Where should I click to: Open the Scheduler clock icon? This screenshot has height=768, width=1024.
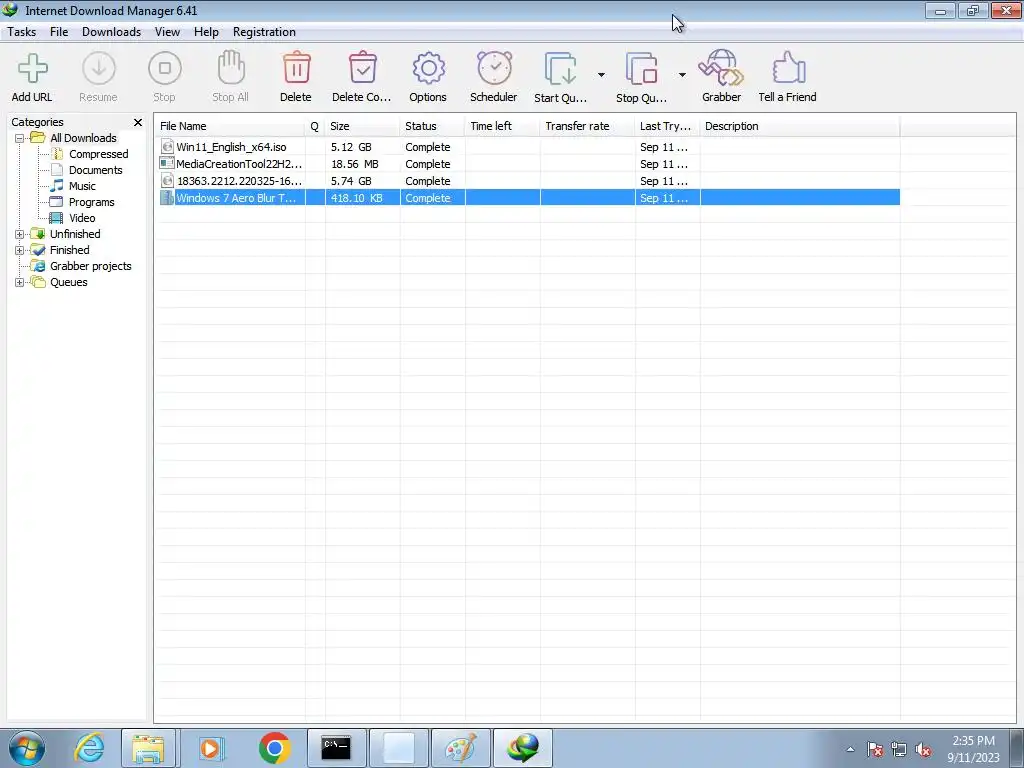[494, 68]
